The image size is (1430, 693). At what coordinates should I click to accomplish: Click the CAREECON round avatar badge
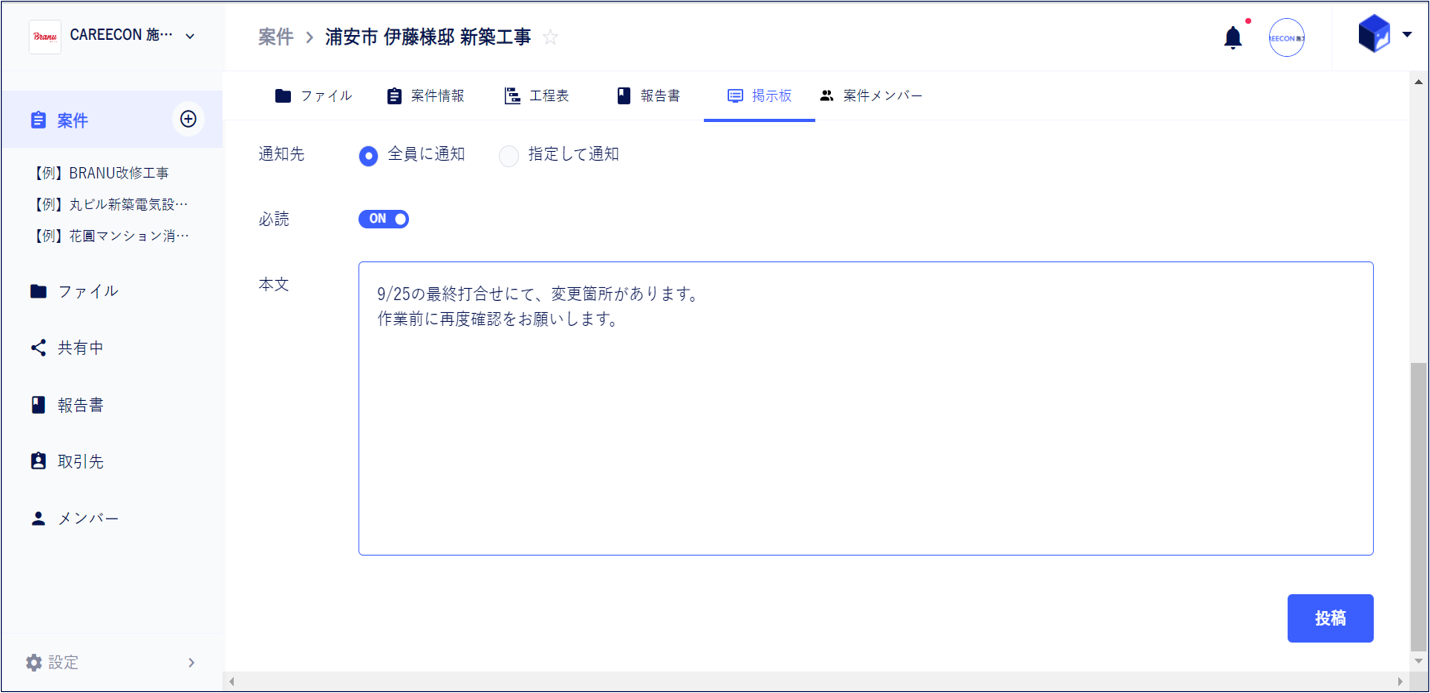point(1286,38)
